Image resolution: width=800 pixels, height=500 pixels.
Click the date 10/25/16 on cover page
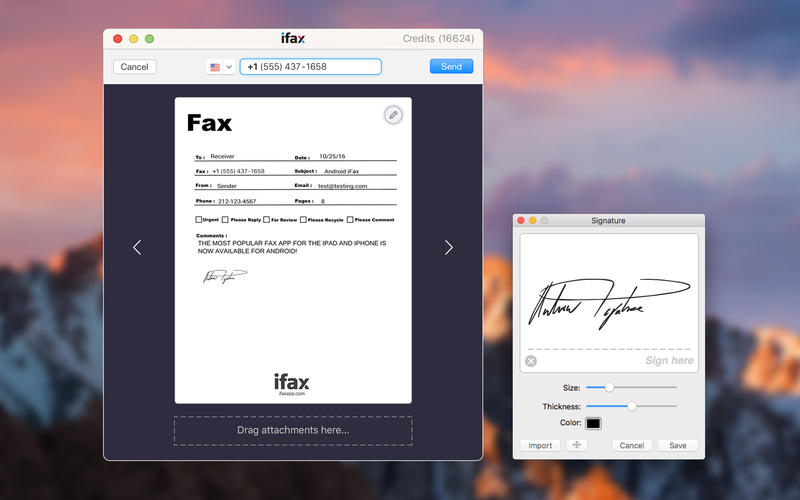coord(332,157)
